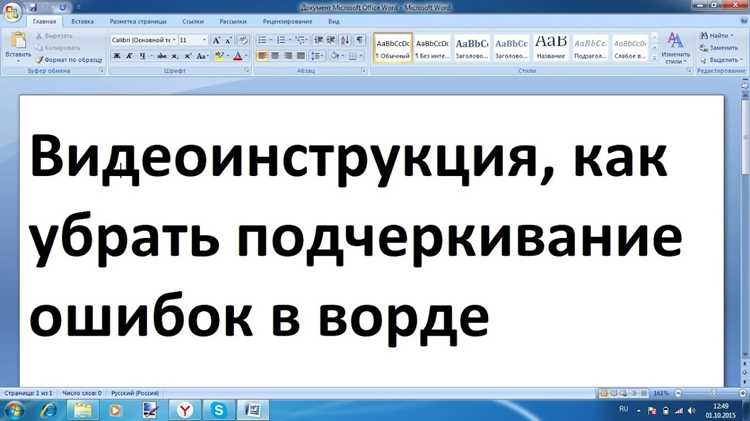
Task: Switch to the Главная (Home) tab
Action: coord(44,22)
